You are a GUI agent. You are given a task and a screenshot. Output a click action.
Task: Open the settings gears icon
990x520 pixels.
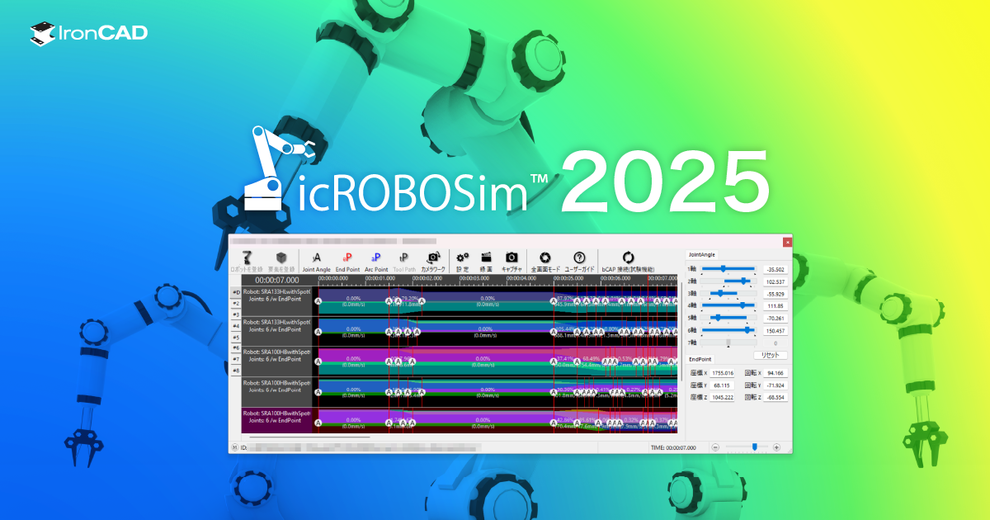click(x=462, y=261)
